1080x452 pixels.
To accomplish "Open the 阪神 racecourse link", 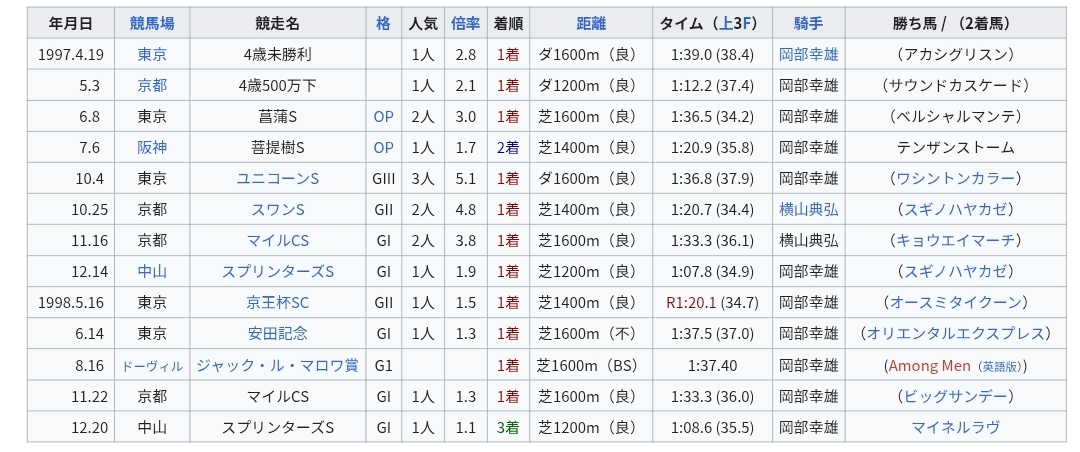I will [x=153, y=147].
